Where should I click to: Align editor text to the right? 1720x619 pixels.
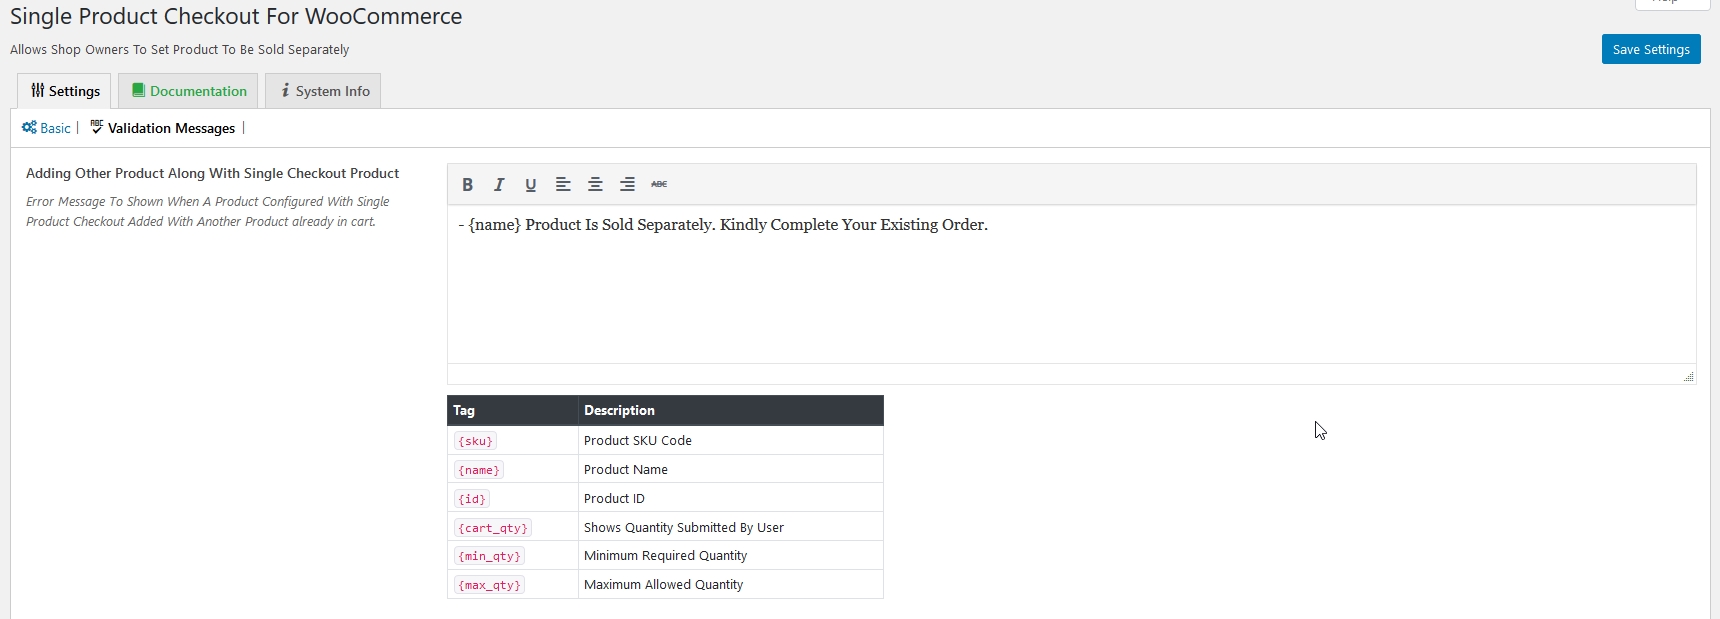coord(627,184)
